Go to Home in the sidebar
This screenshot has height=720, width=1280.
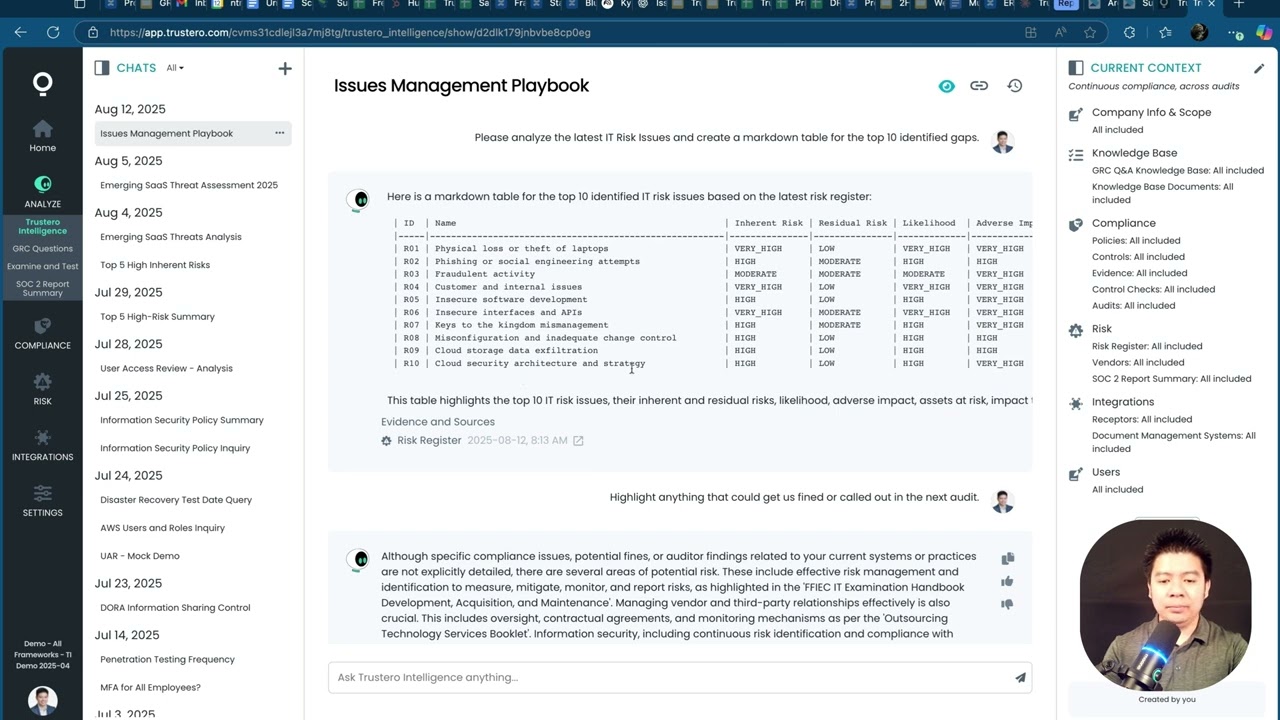click(42, 136)
